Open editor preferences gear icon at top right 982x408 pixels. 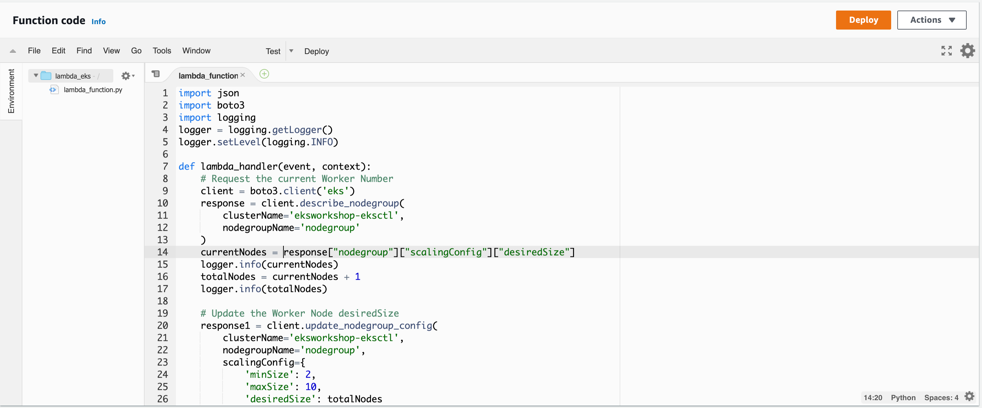tap(968, 51)
